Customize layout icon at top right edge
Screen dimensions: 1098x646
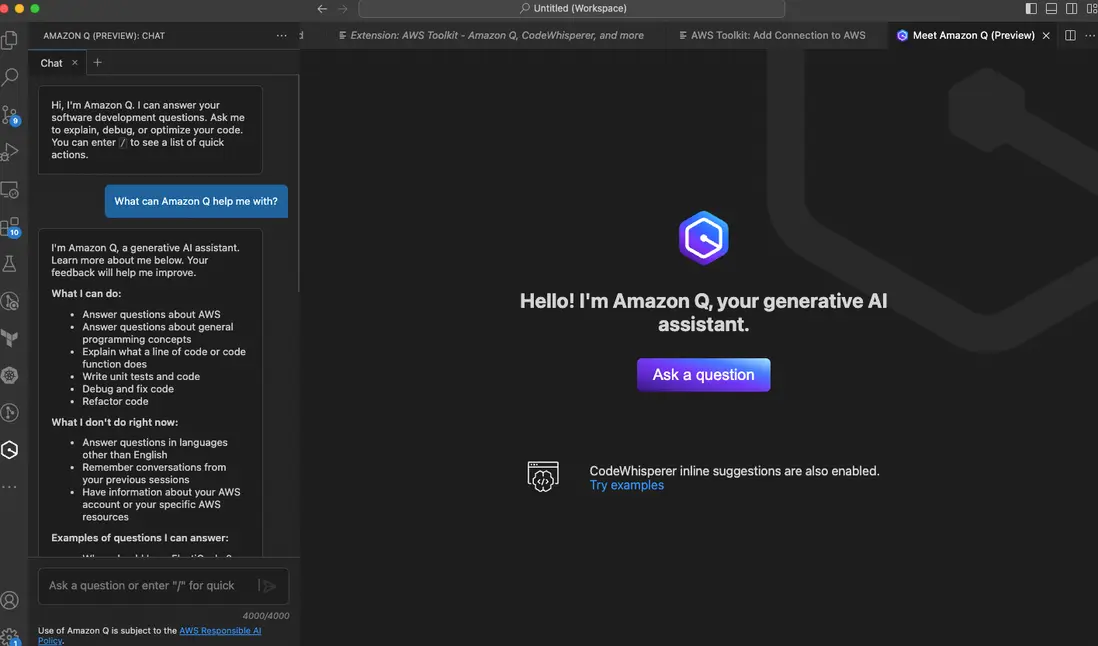pyautogui.click(x=1092, y=8)
